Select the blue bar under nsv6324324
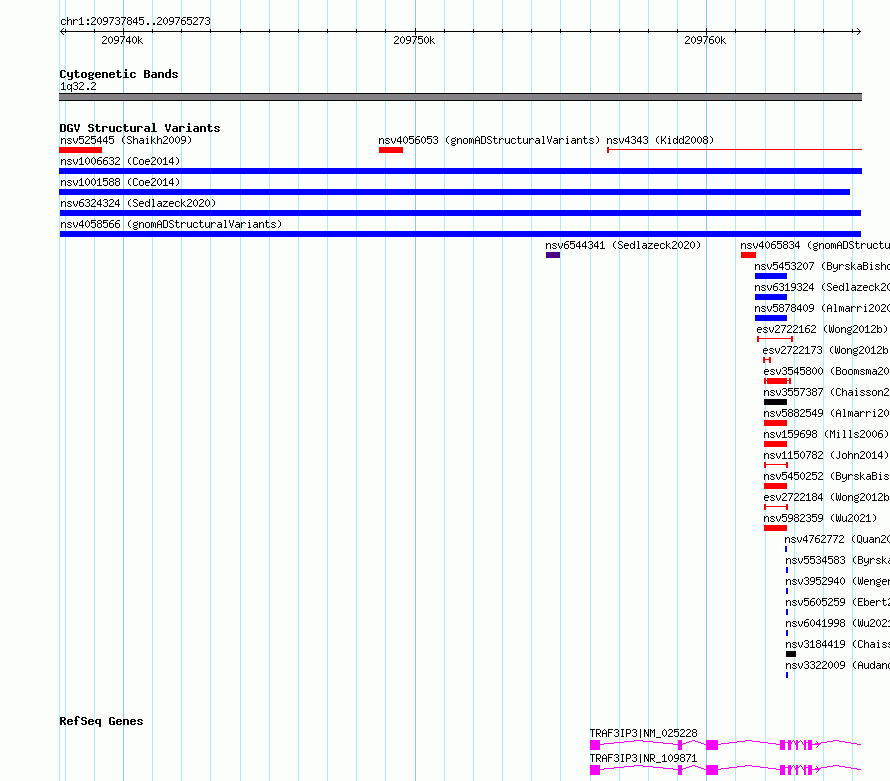Screen dimensions: 890x781 (460, 213)
